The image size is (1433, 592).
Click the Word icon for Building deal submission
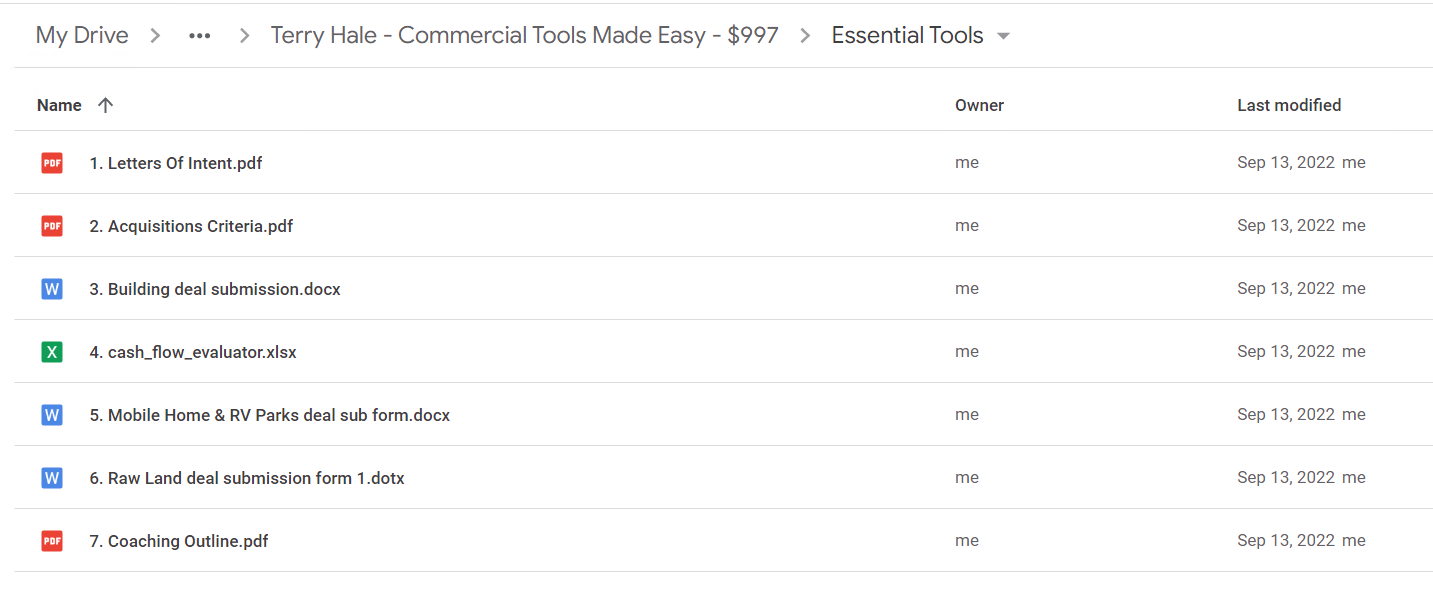52,288
